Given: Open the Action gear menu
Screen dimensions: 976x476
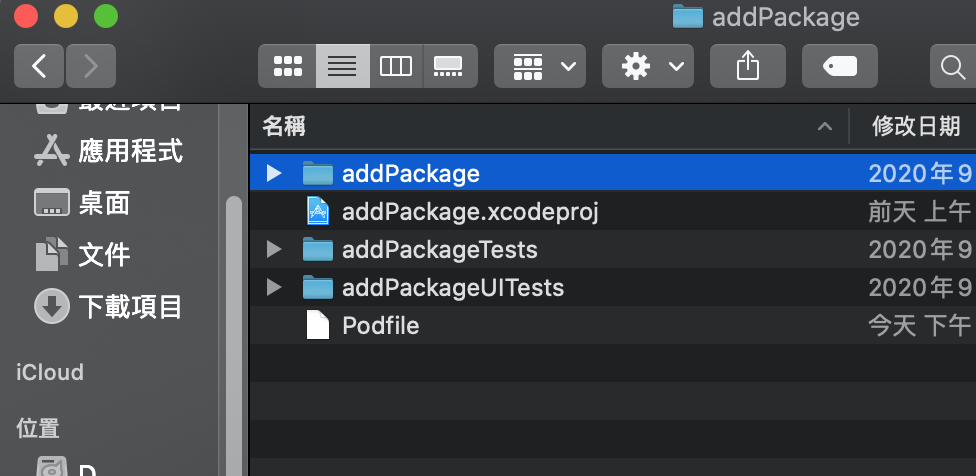Looking at the screenshot, I should point(648,67).
